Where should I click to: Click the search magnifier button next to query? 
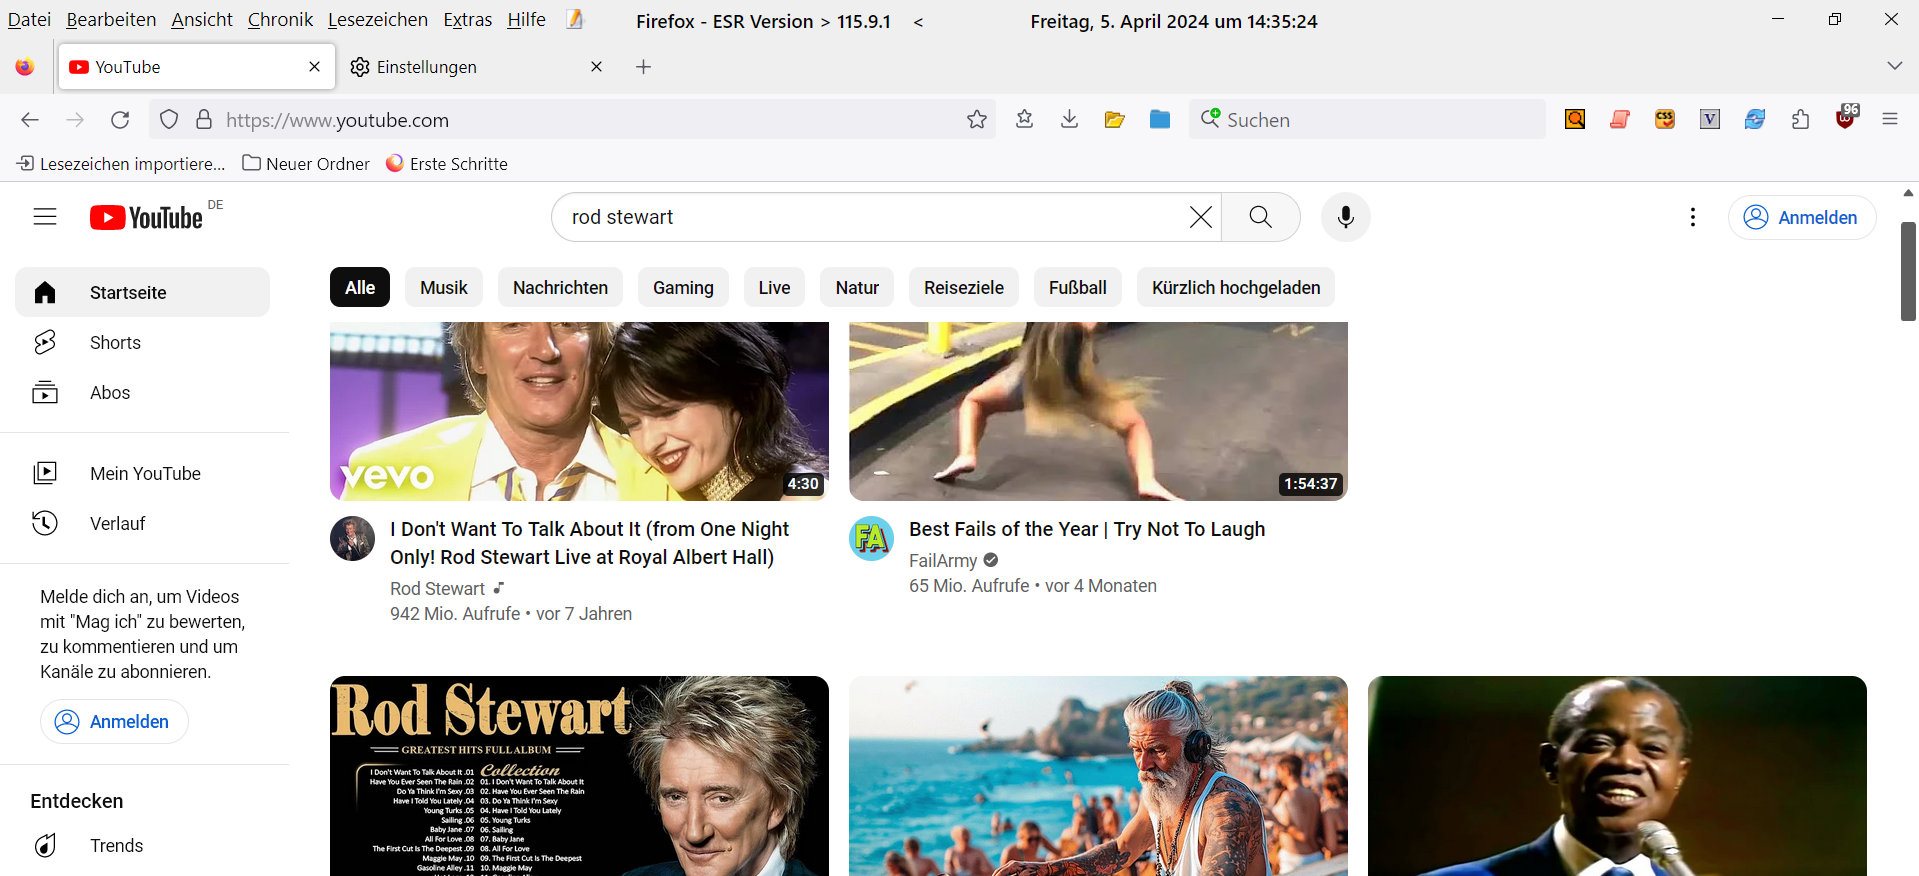(1260, 217)
